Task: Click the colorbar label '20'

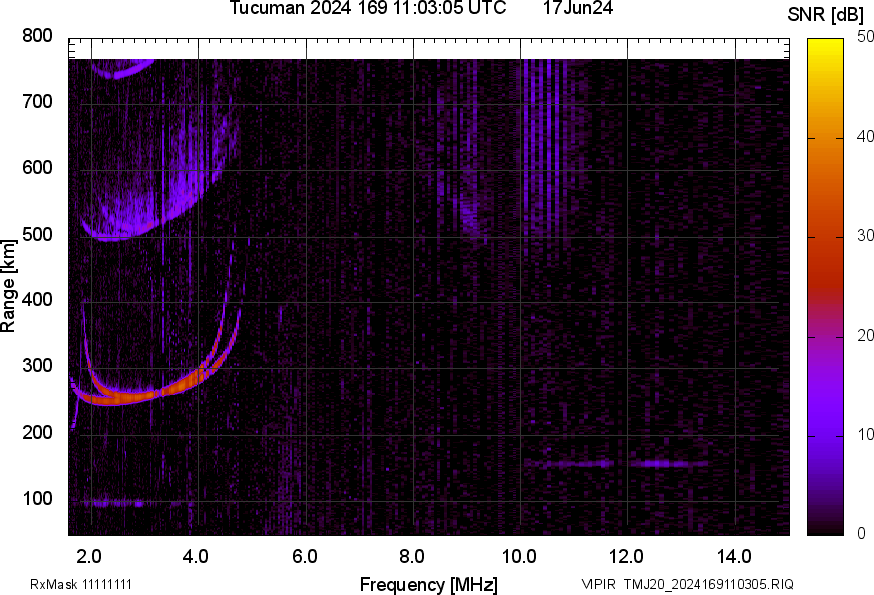Action: coord(865,335)
